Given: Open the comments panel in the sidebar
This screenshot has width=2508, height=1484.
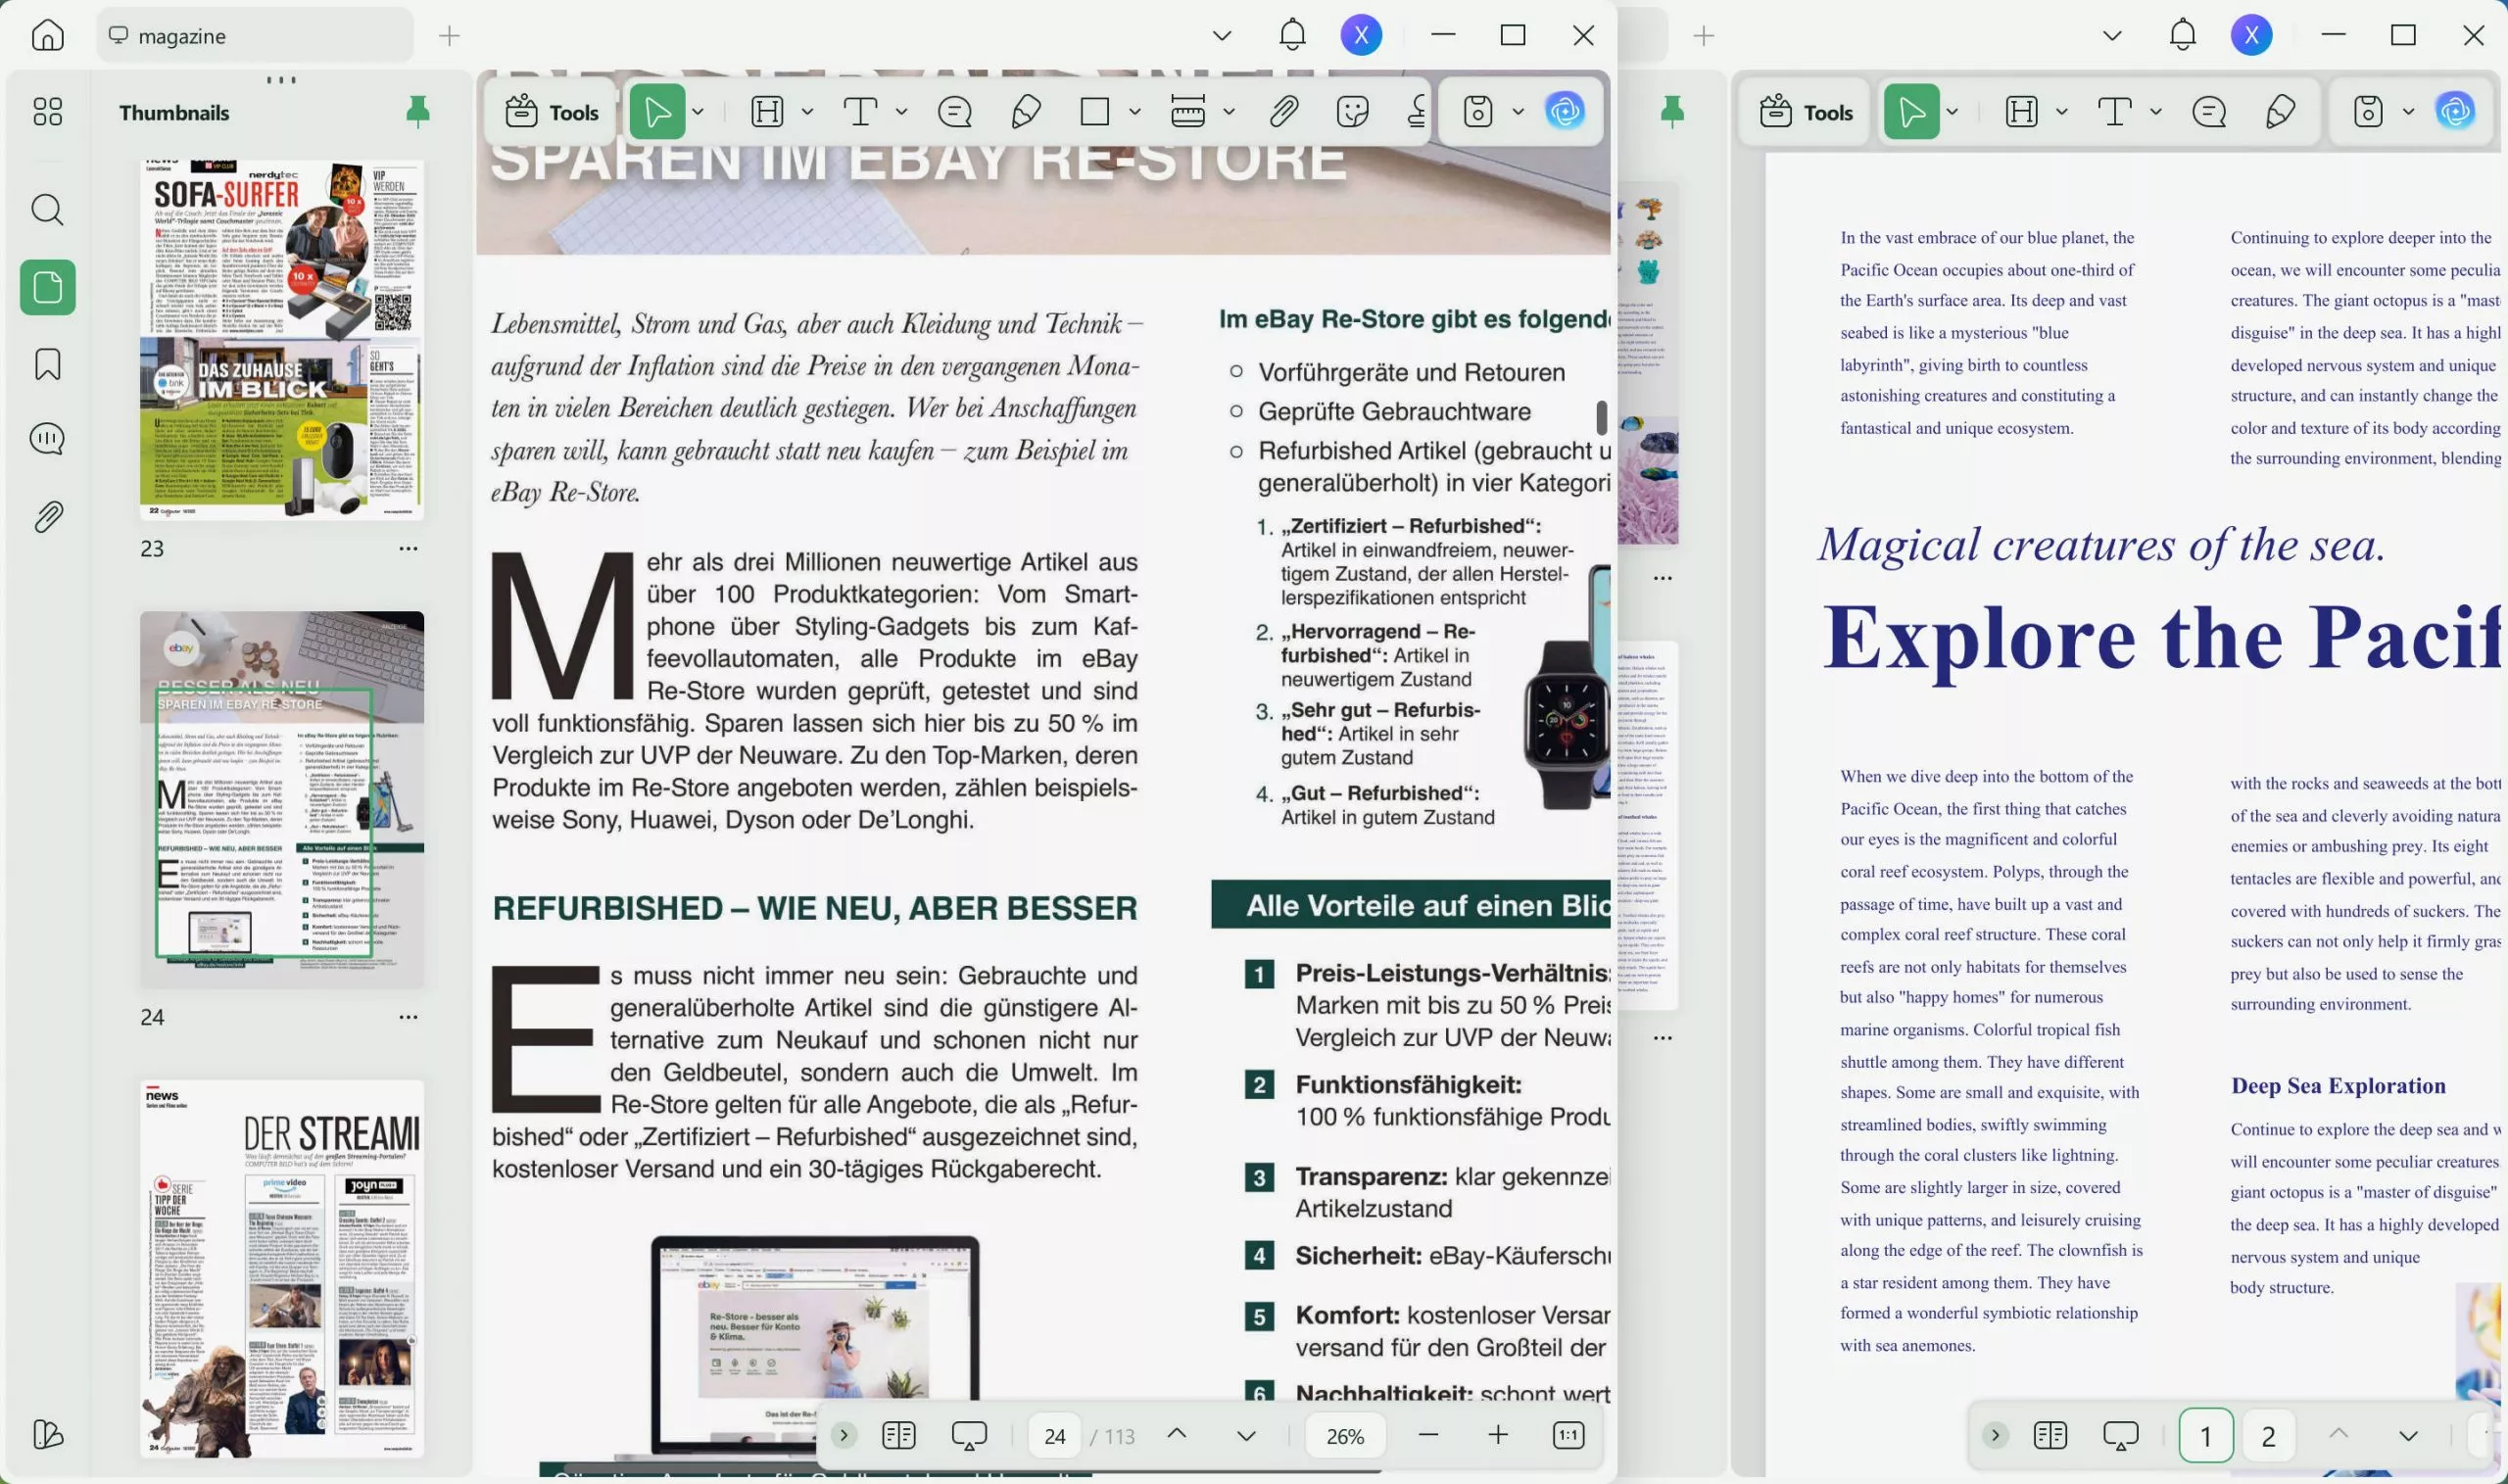Looking at the screenshot, I should [46, 439].
